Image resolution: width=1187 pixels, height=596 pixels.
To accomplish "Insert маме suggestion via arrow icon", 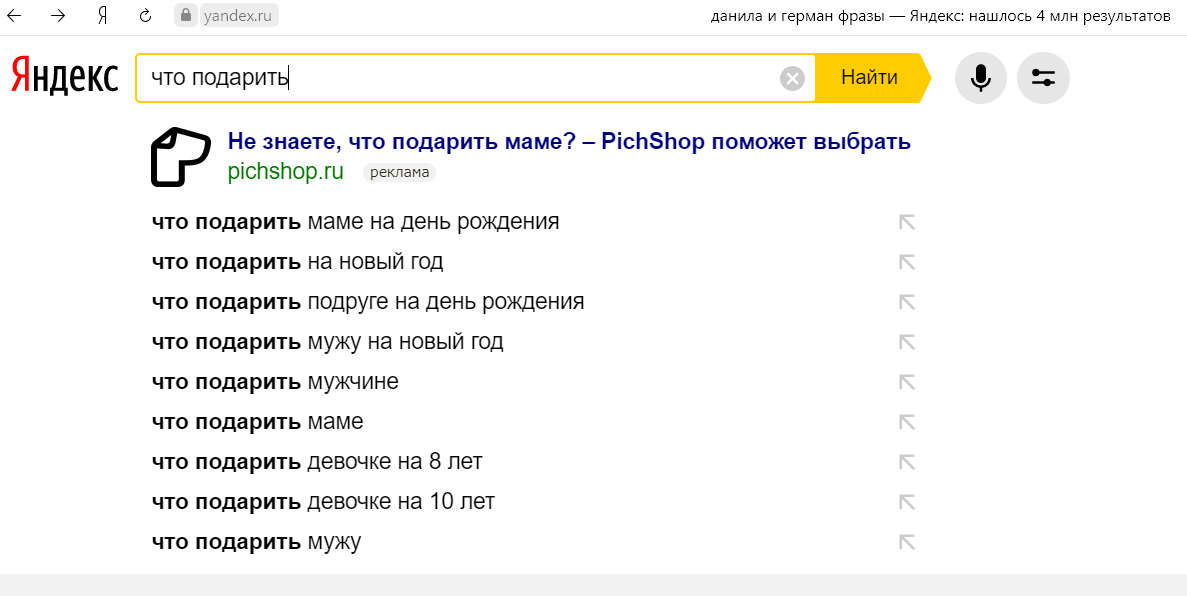I will (906, 422).
